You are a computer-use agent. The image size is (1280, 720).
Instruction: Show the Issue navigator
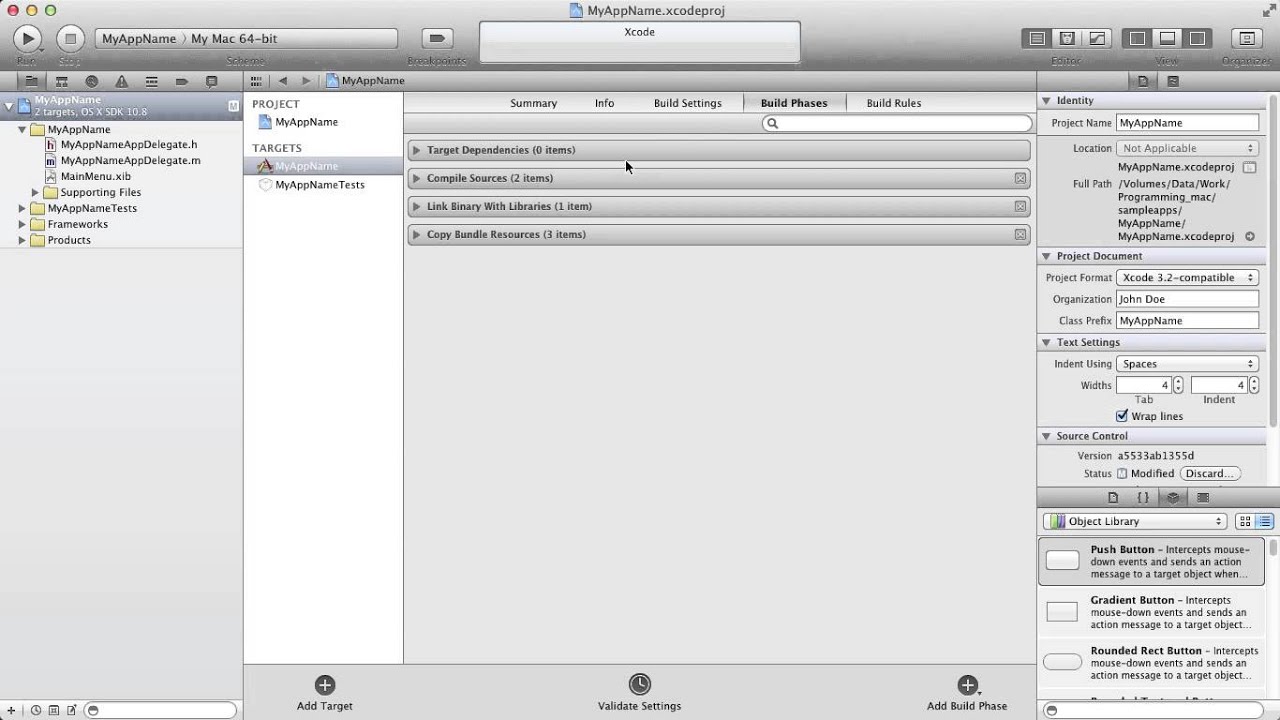[x=121, y=81]
